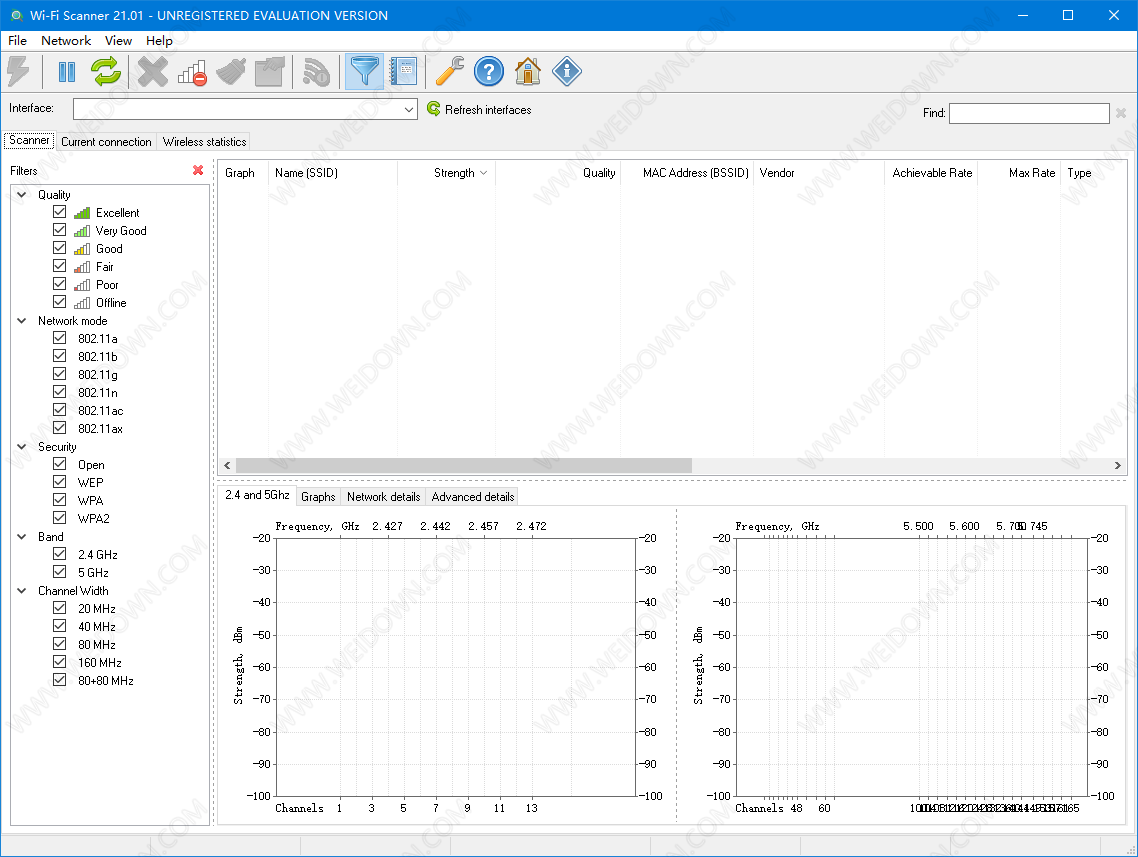Open help with the blue question mark icon

(488, 71)
